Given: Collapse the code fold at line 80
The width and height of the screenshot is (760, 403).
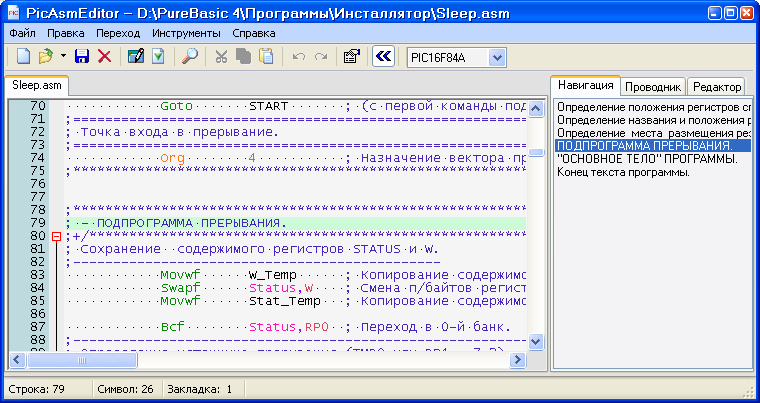Looking at the screenshot, I should pyautogui.click(x=57, y=236).
